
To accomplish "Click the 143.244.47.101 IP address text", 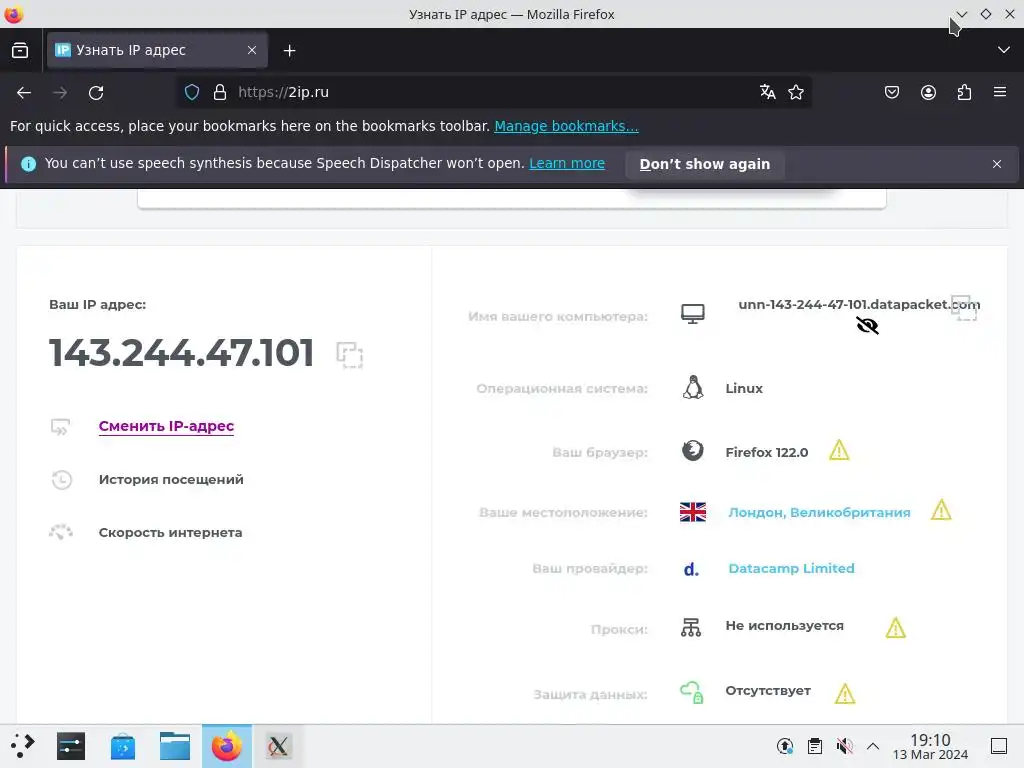I will (182, 353).
